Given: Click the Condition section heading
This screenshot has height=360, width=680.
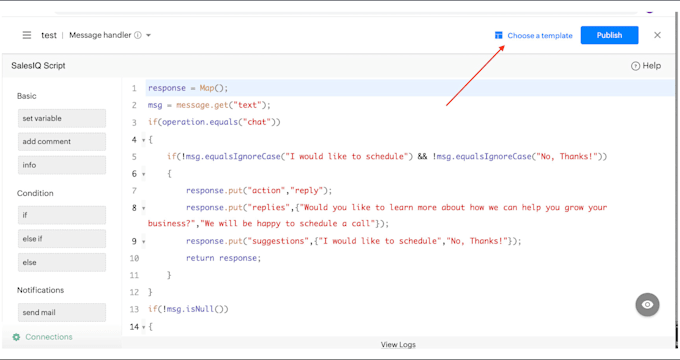Looking at the screenshot, I should point(35,193).
